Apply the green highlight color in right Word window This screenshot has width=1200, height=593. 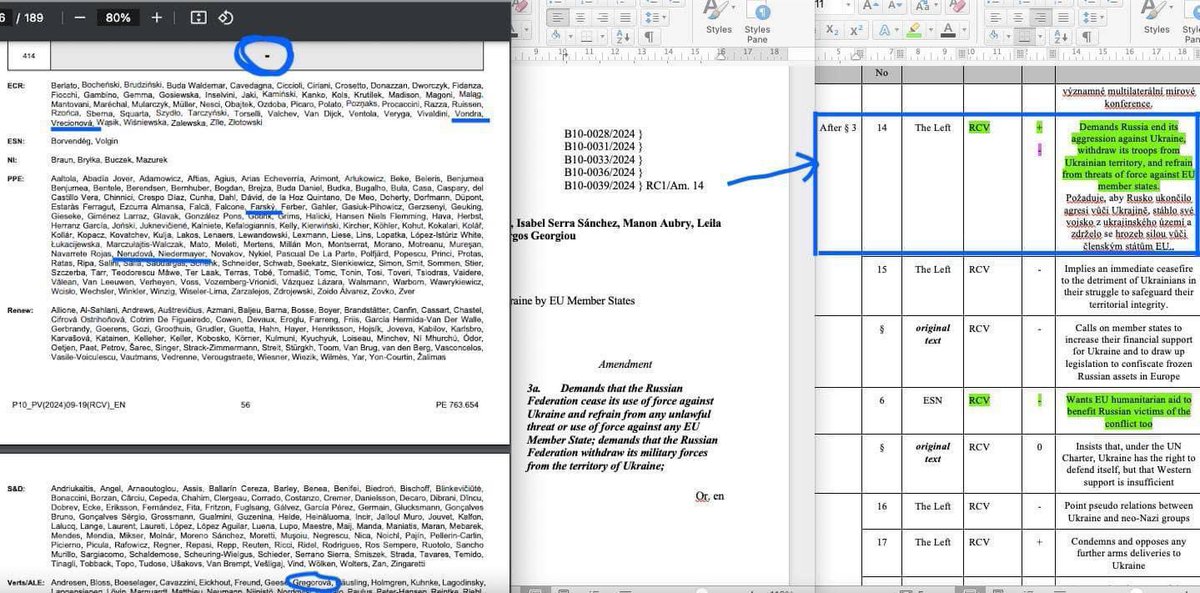(913, 30)
